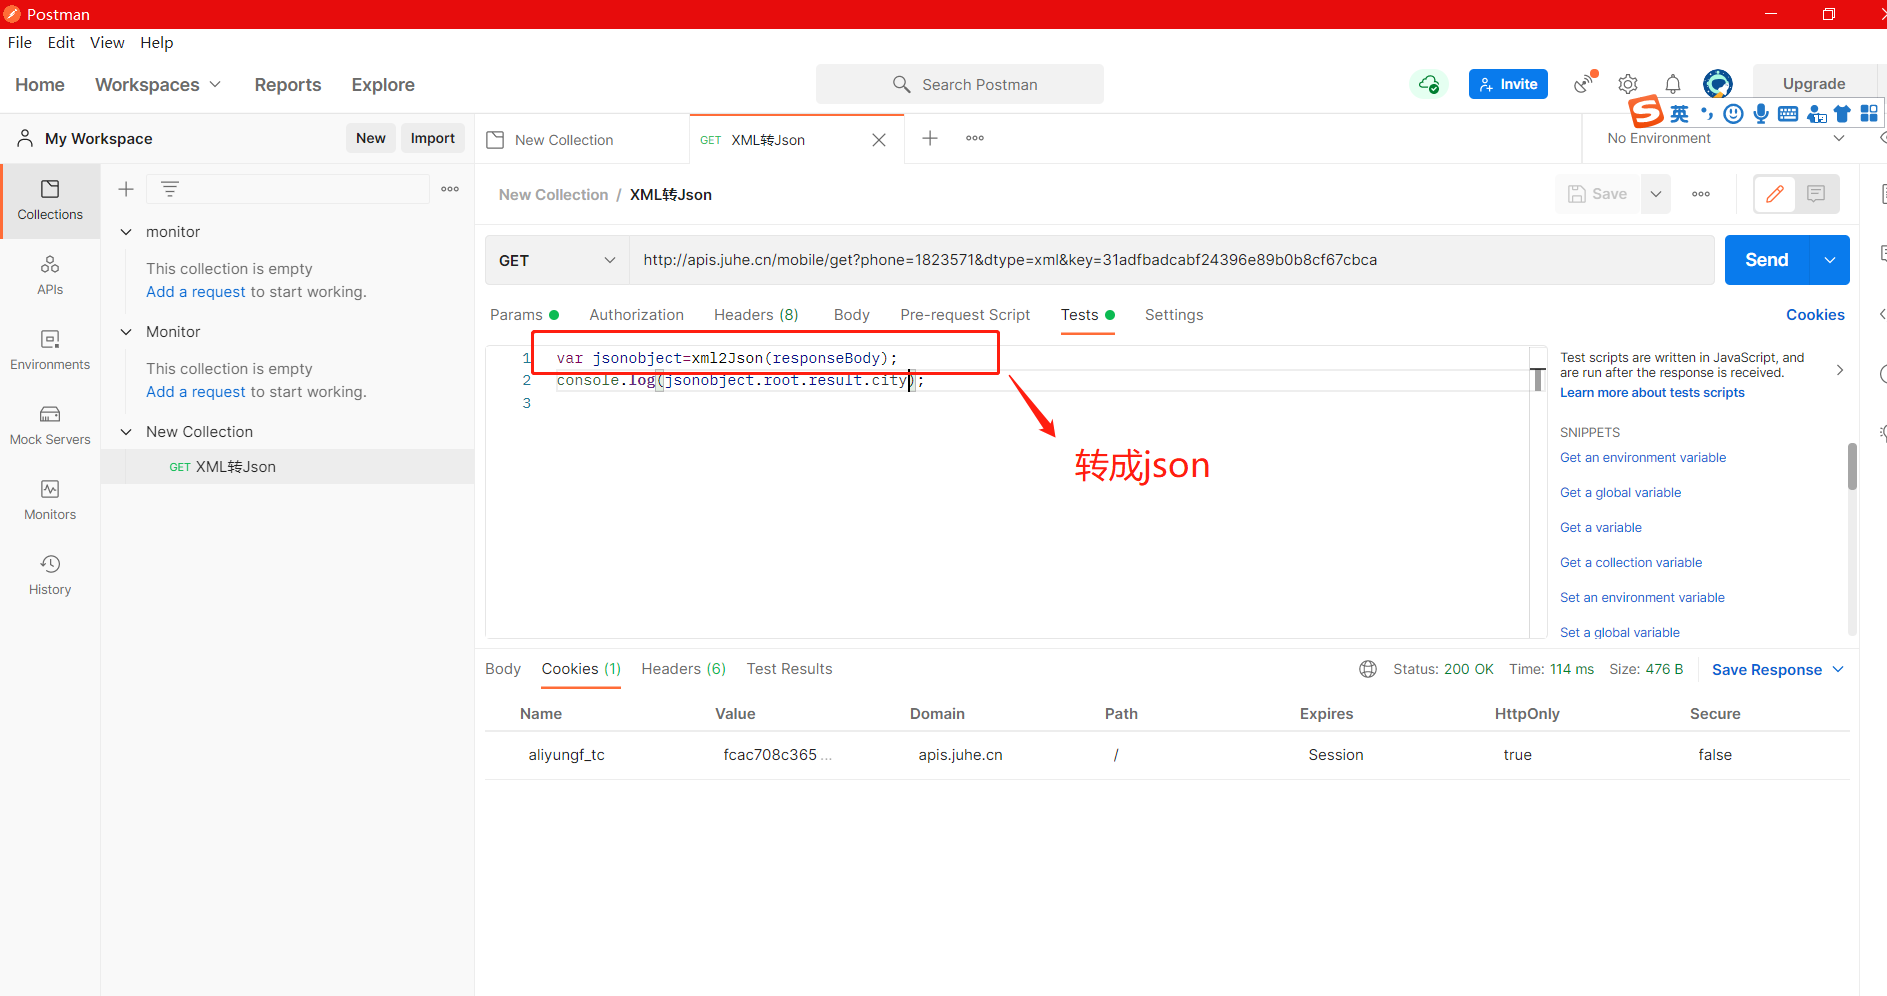
Task: Switch to the Settings request tab
Action: (x=1174, y=315)
